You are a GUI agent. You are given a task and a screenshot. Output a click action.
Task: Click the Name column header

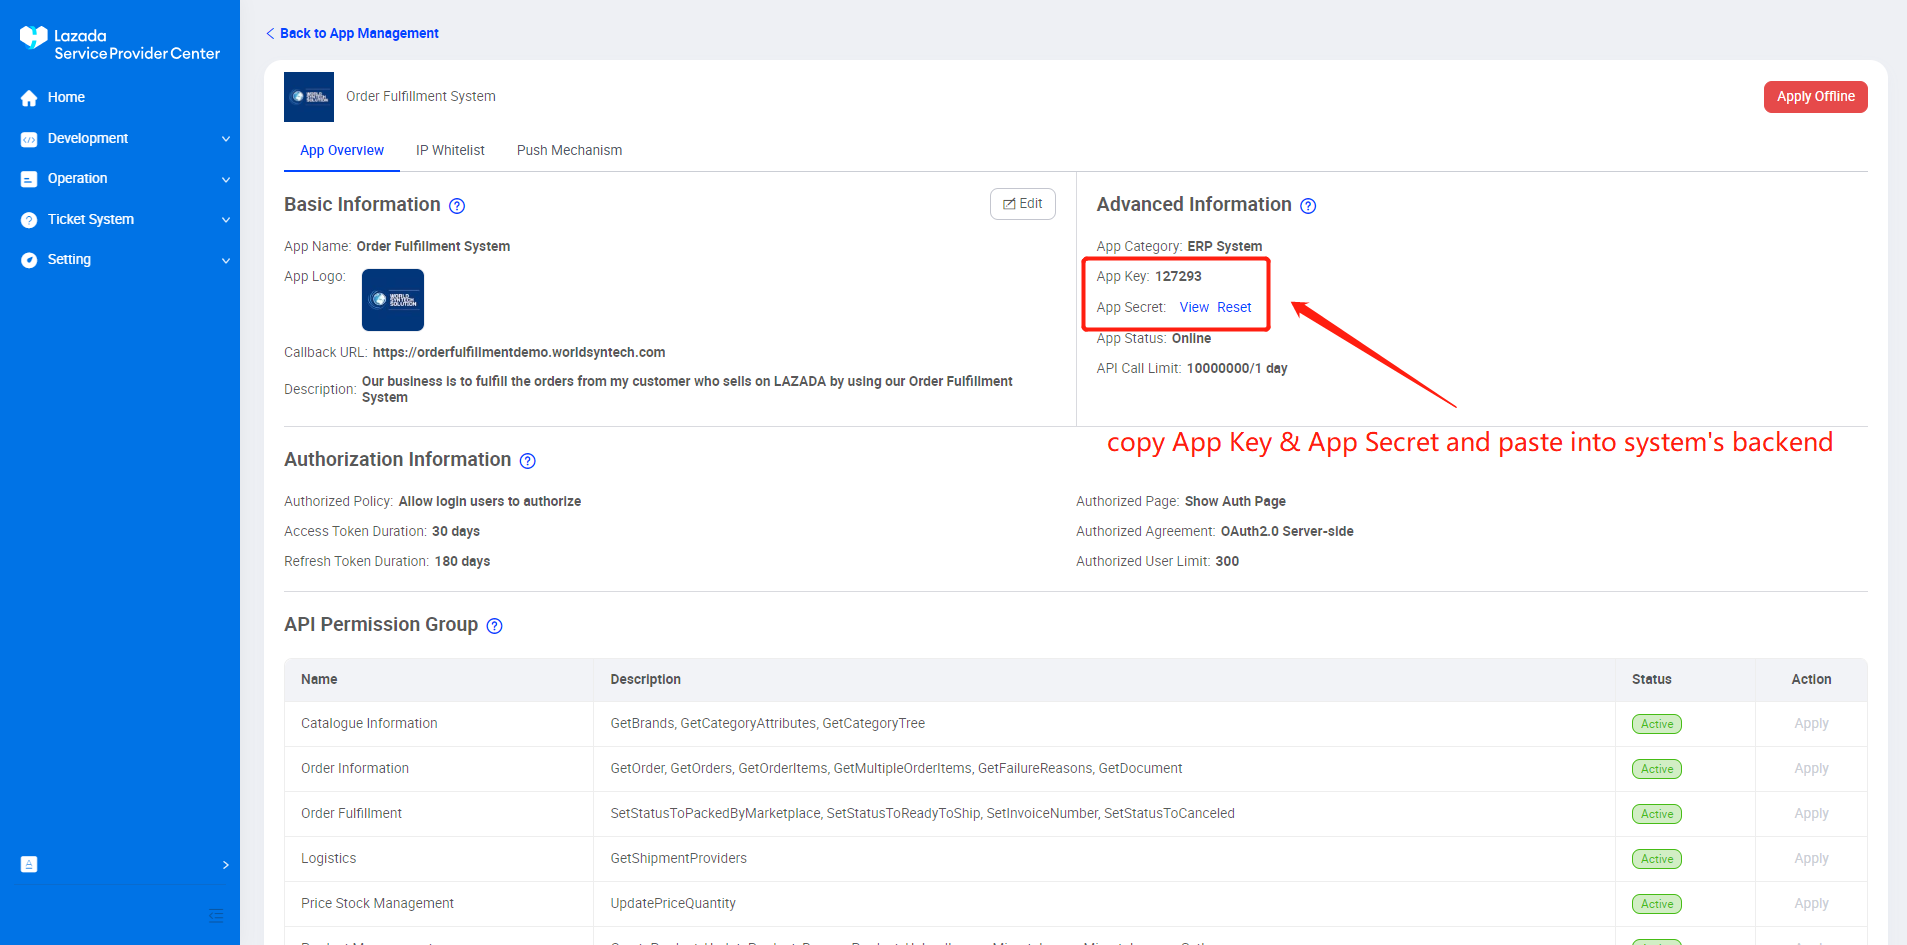319,680
